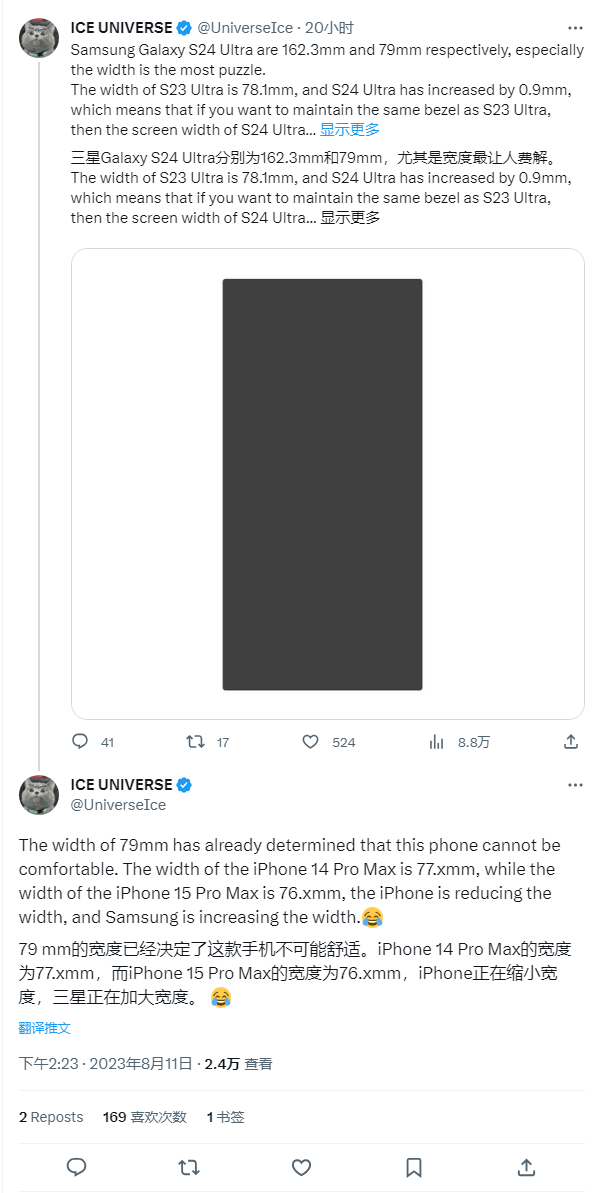
Task: View the 169 喜欢次数 likes list
Action: 144,1117
